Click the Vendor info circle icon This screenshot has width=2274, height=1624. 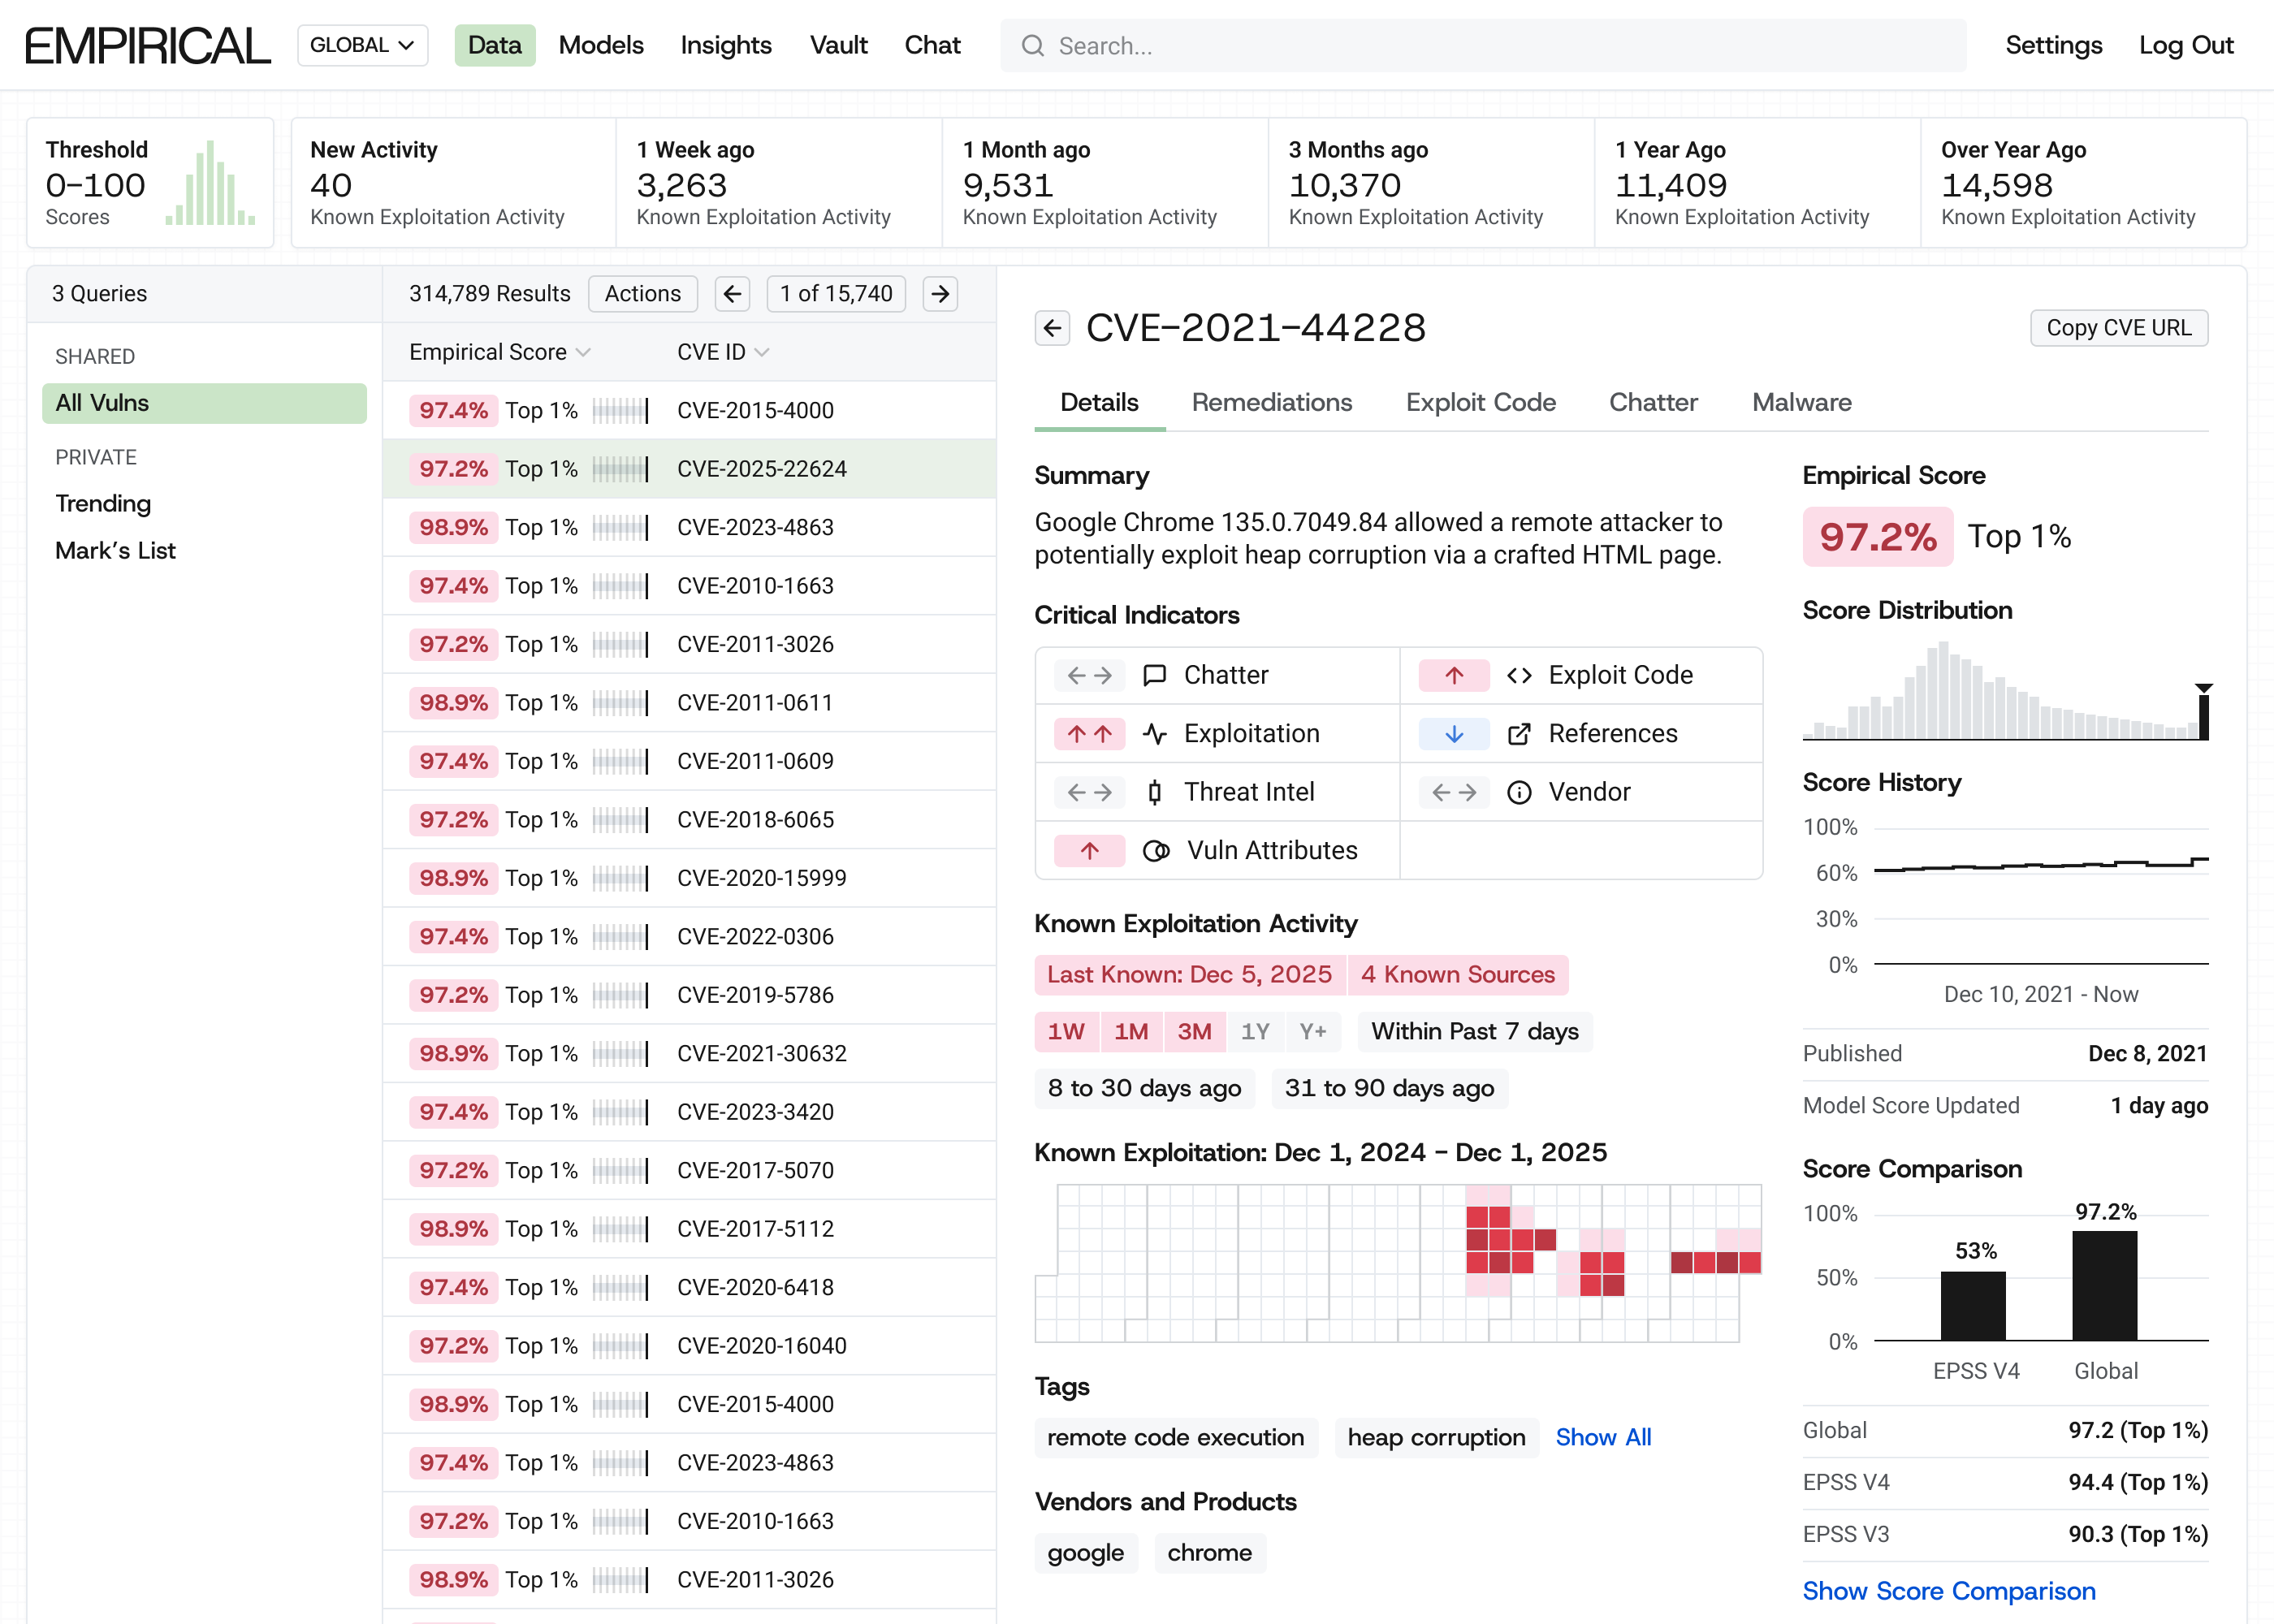(x=1518, y=792)
